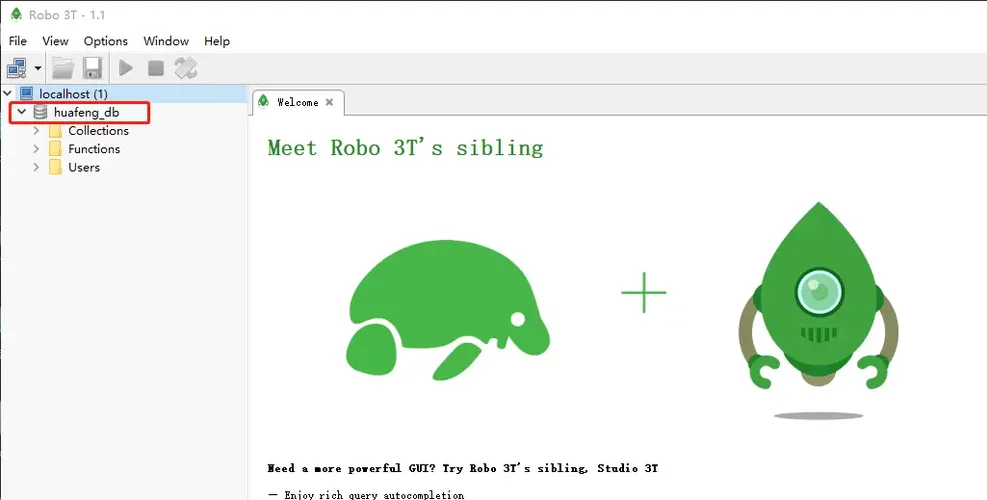Collapse the huafeng_db database node

click(22, 112)
